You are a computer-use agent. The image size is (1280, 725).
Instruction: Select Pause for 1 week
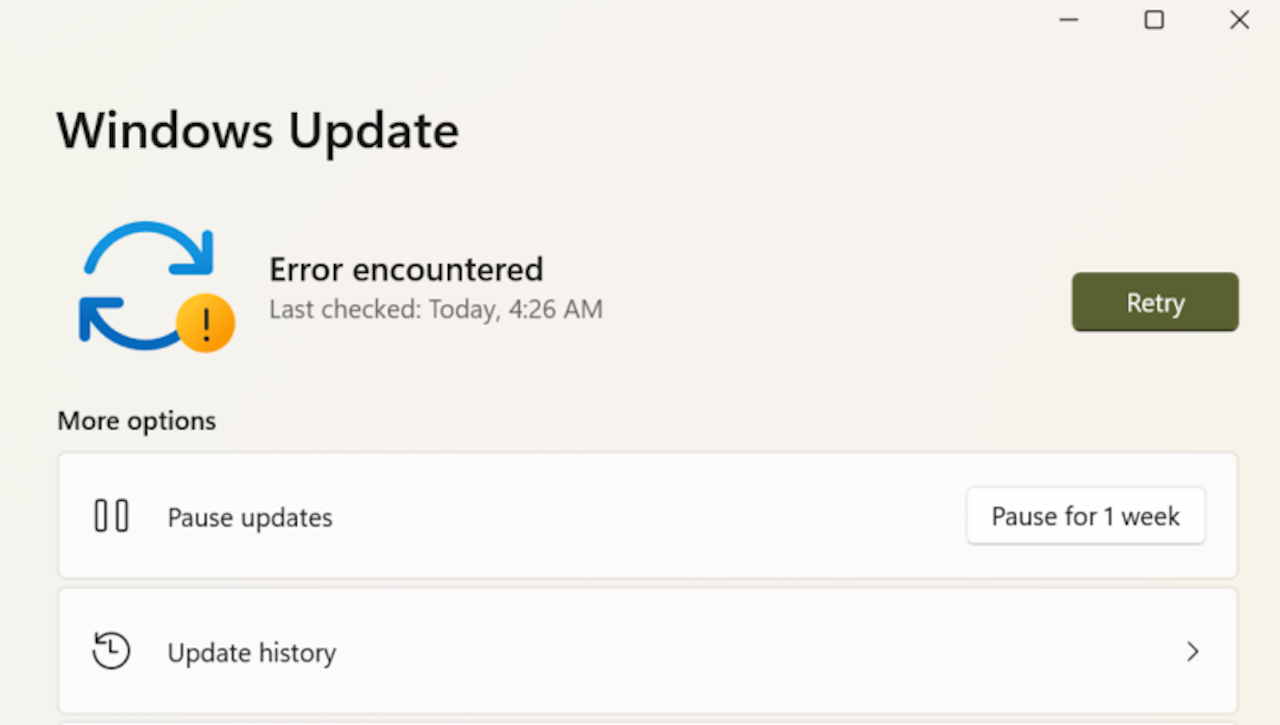click(x=1086, y=516)
